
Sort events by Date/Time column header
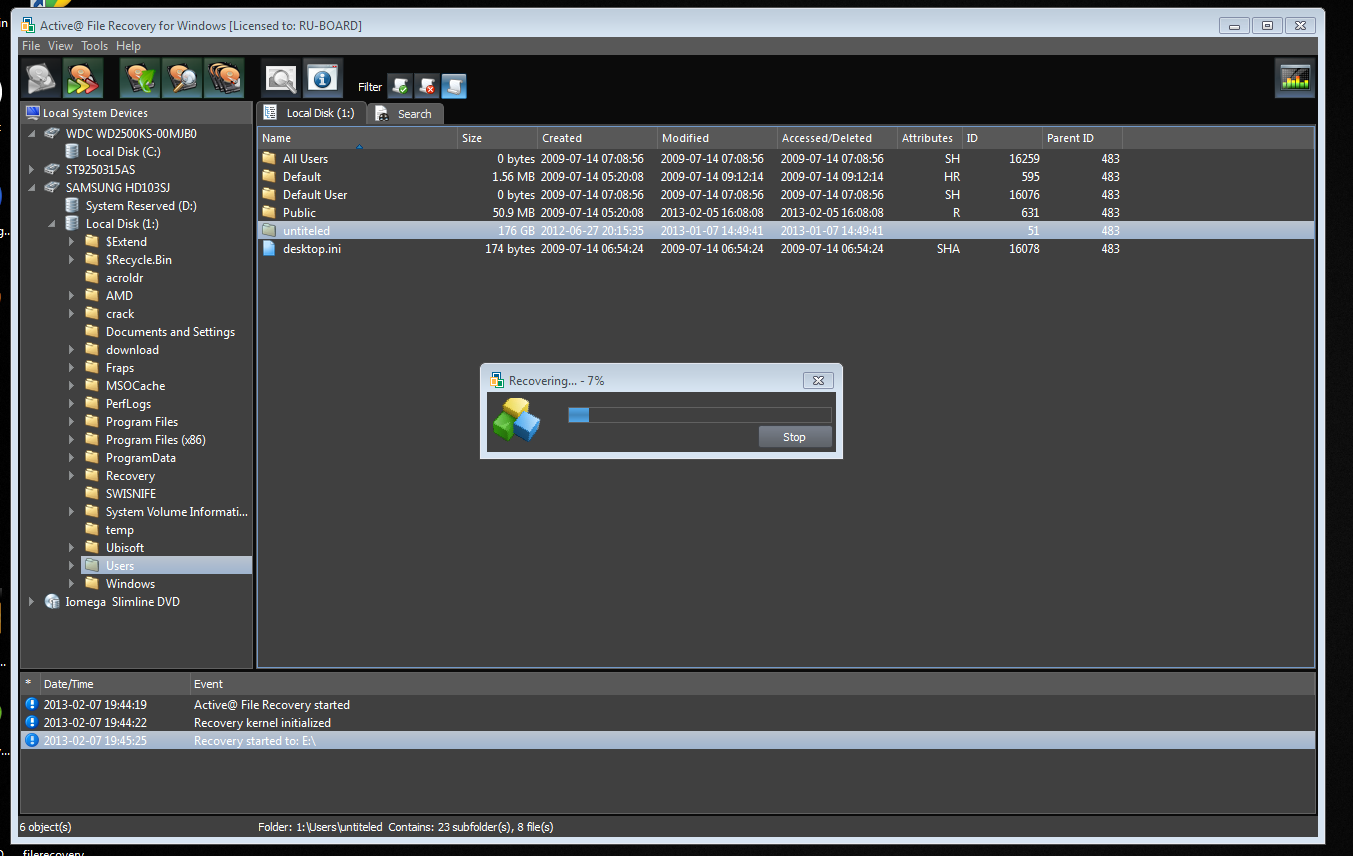coord(114,684)
